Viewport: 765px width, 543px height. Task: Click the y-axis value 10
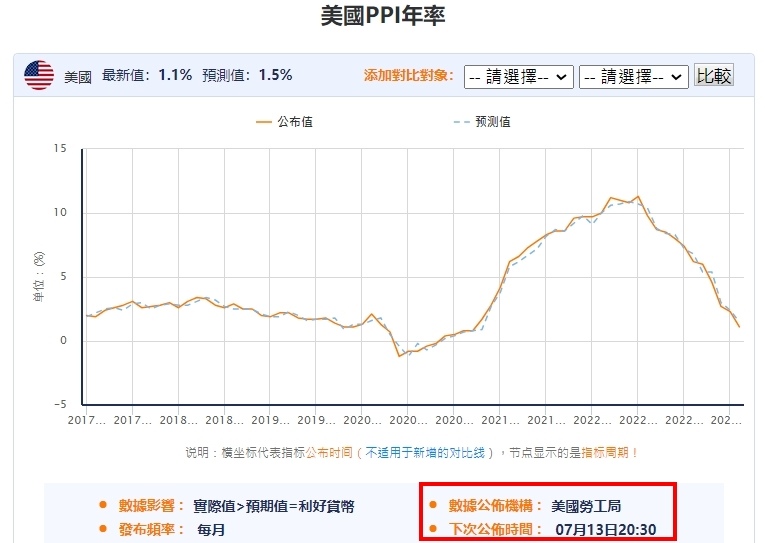(x=60, y=213)
